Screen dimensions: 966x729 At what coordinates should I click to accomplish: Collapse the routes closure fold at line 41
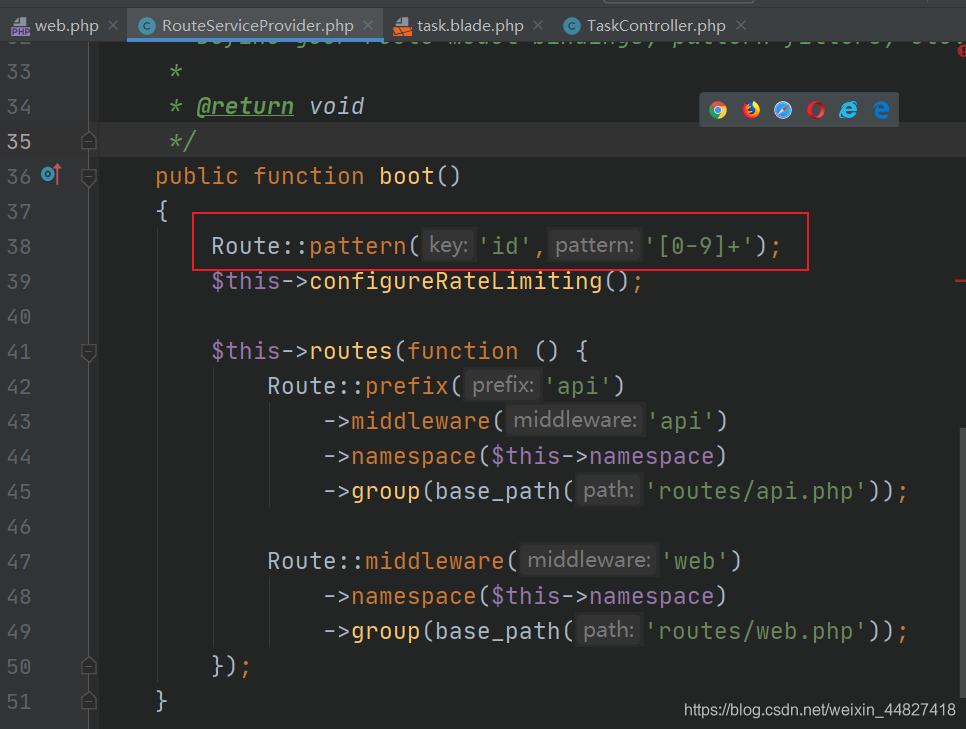click(x=89, y=352)
